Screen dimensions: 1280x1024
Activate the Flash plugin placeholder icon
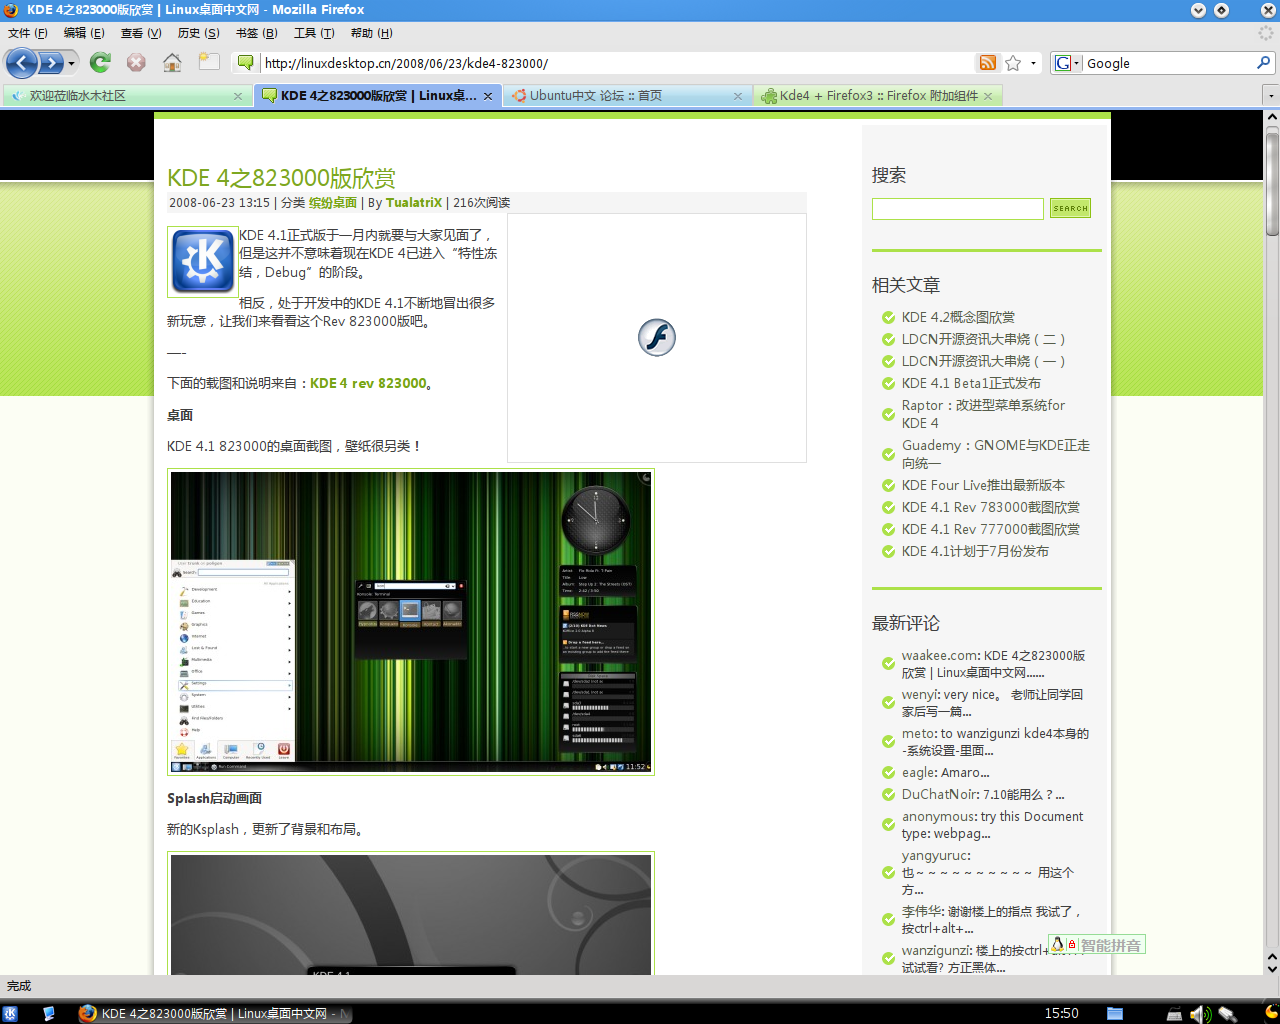pyautogui.click(x=657, y=337)
